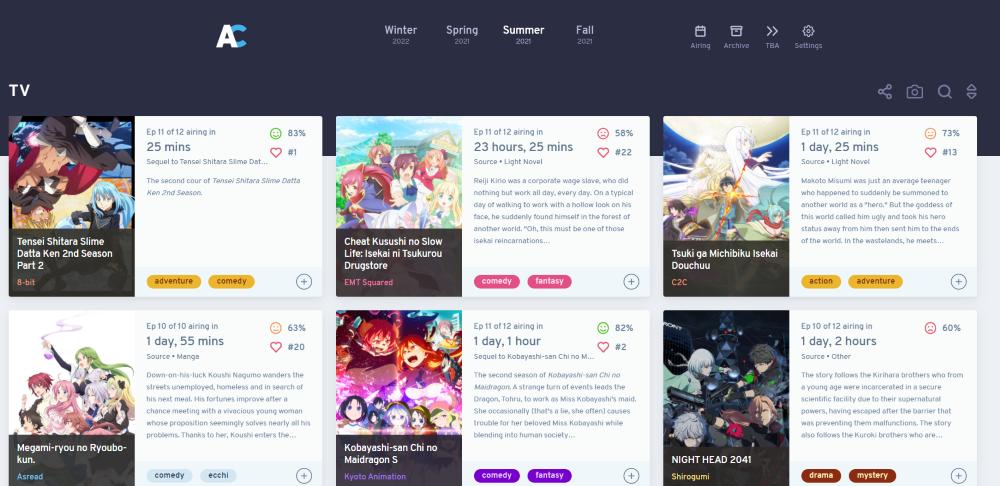Image resolution: width=1000 pixels, height=486 pixels.
Task: Add Tsuki ga Michibiku with plus button
Action: [x=959, y=281]
